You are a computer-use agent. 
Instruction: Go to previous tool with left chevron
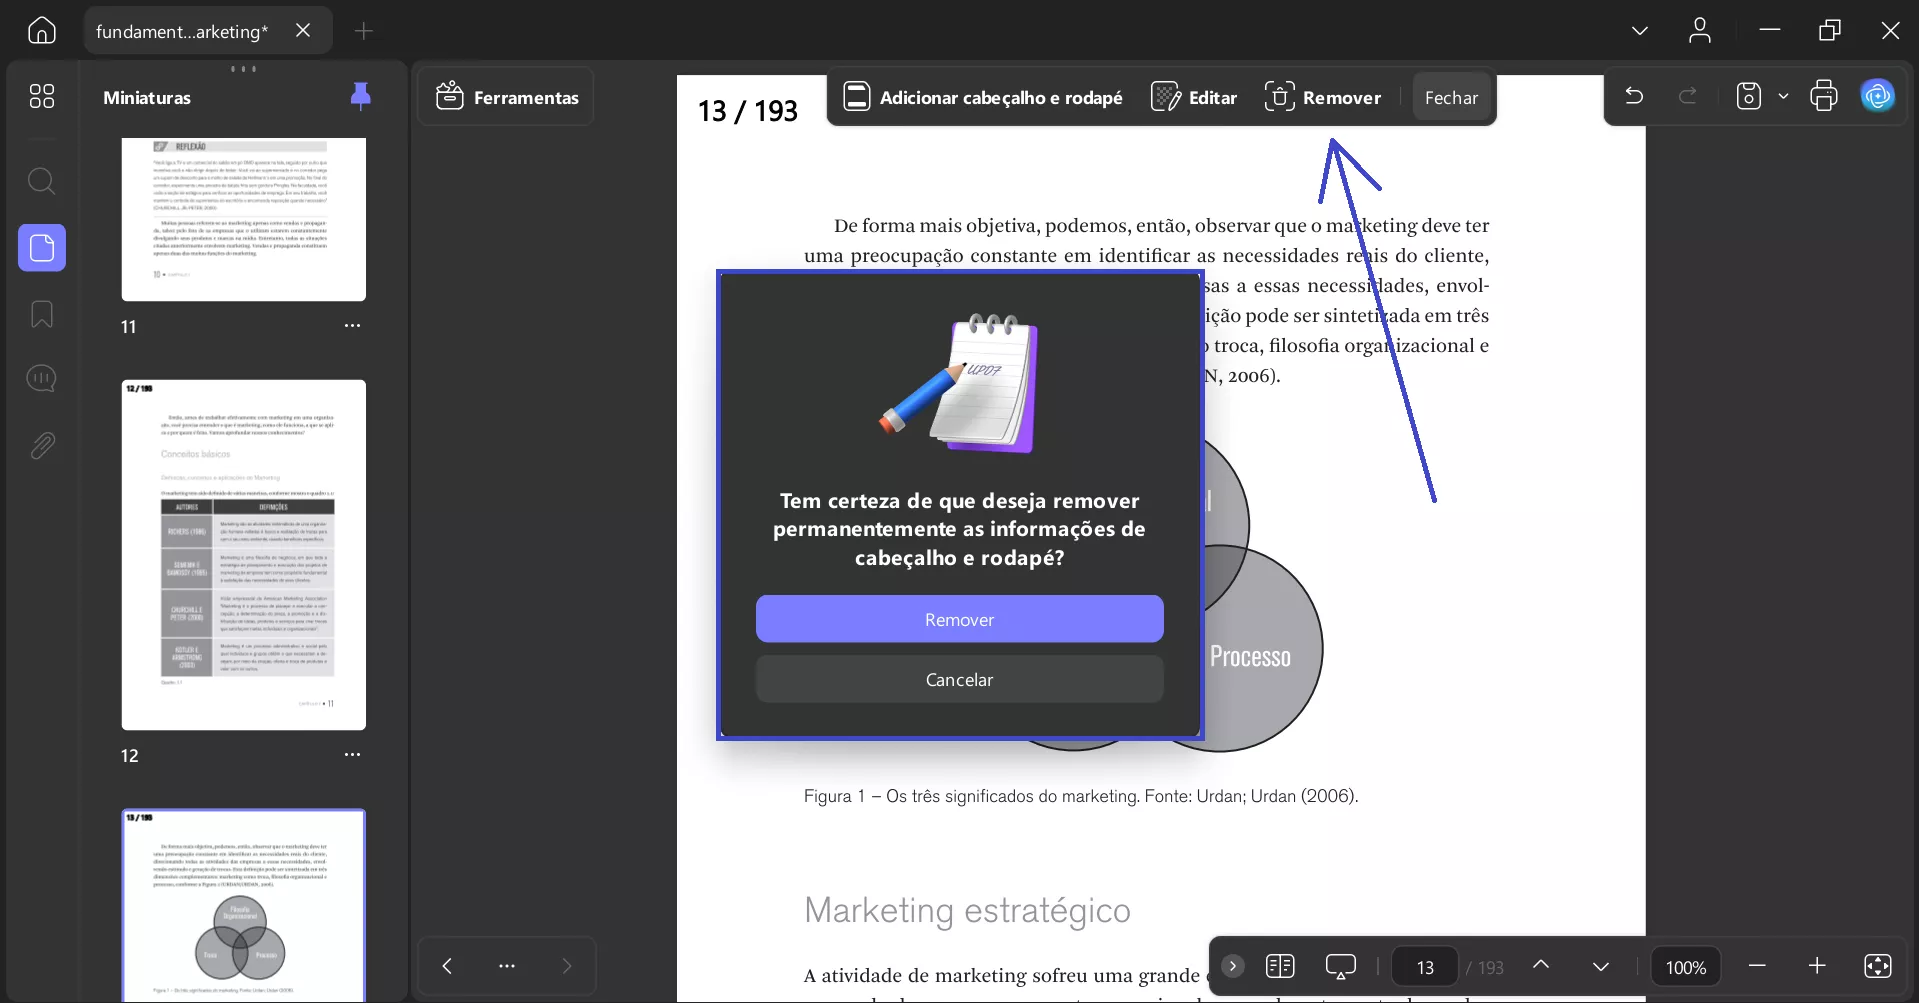(x=447, y=965)
